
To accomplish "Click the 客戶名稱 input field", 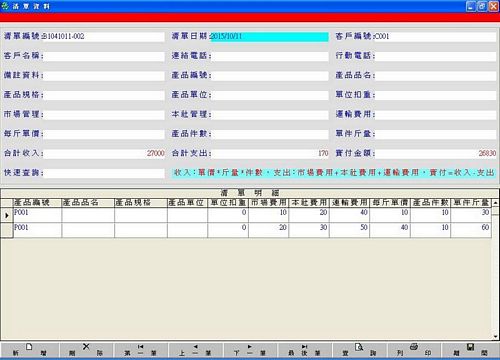I will [104, 56].
